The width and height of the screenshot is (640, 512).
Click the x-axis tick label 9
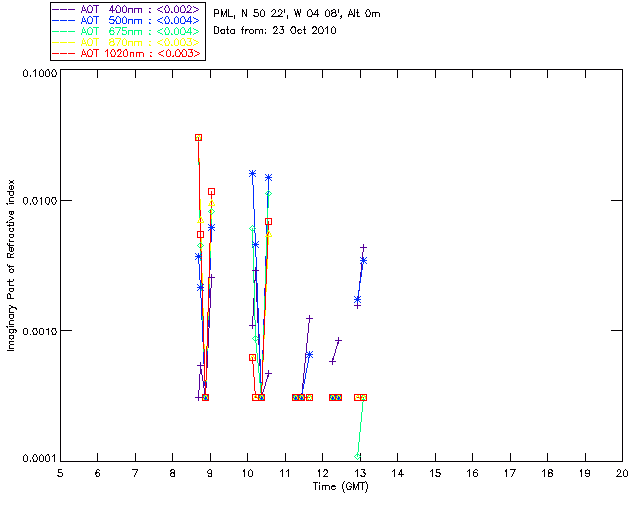click(x=210, y=473)
